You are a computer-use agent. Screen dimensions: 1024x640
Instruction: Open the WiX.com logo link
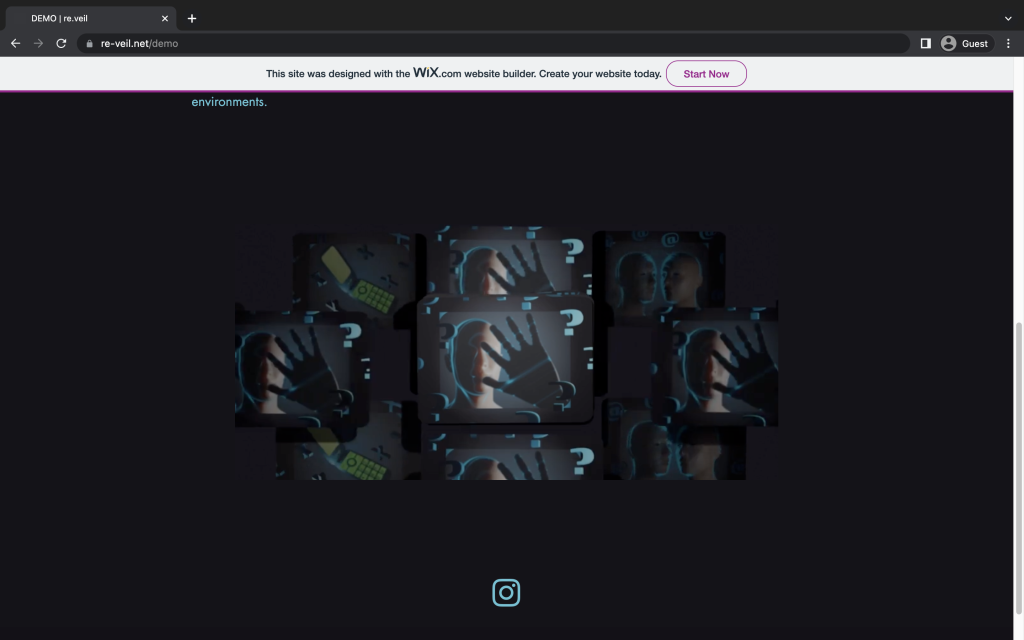[437, 73]
